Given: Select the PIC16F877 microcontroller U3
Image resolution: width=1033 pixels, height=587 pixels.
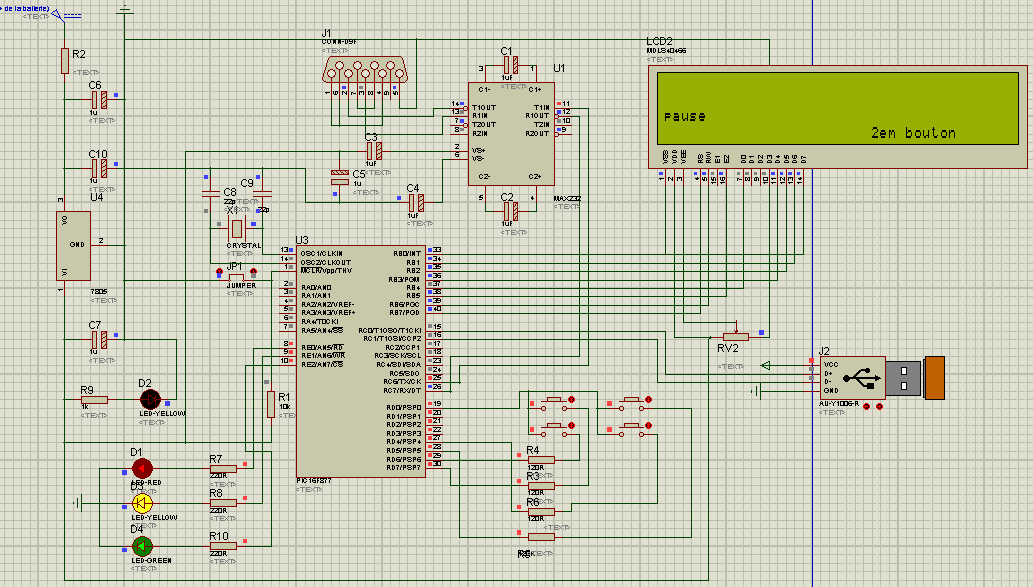Looking at the screenshot, I should point(361,361).
